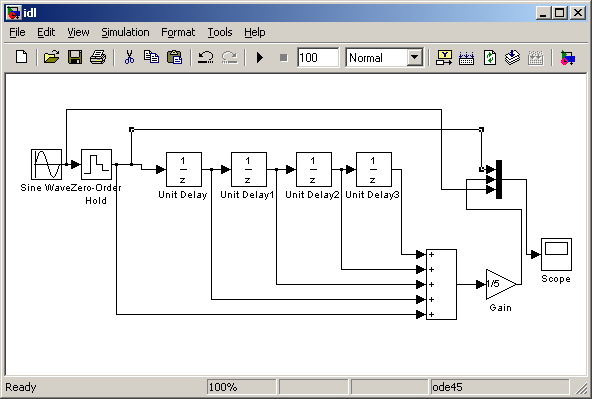The height and width of the screenshot is (399, 592).
Task: Open the Edit menu
Action: pos(46,32)
